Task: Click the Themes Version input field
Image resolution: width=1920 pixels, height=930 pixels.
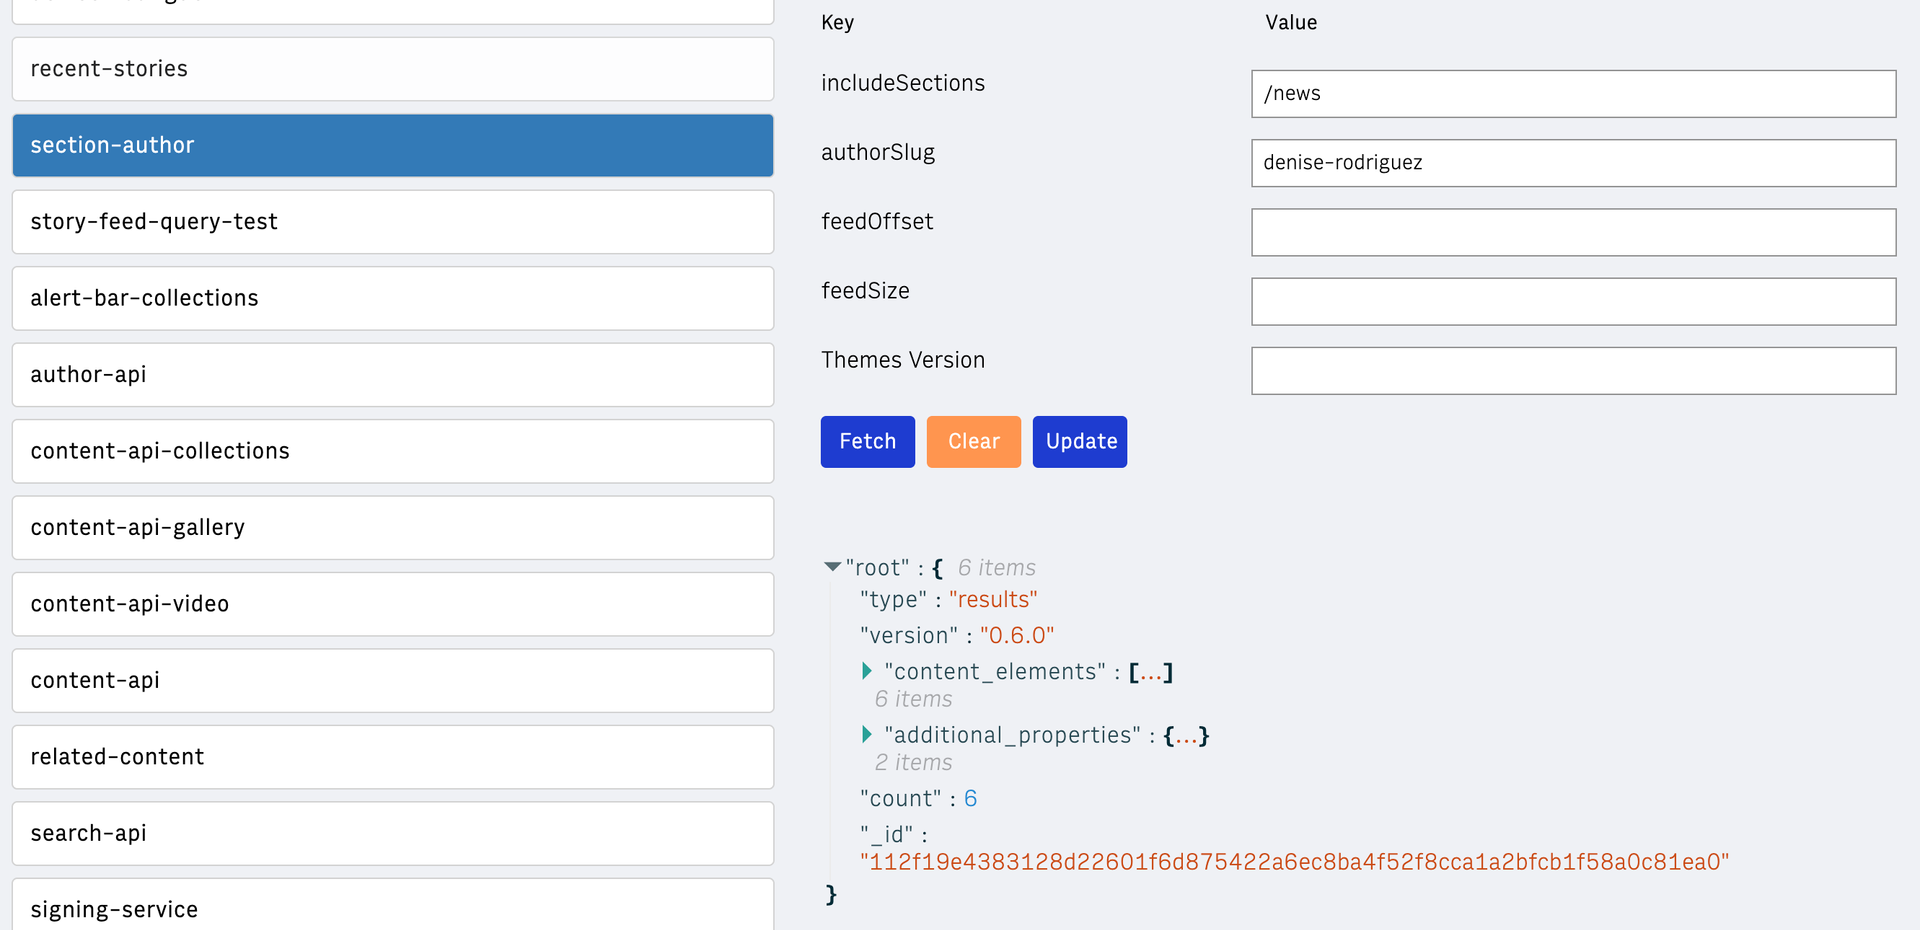Action: coord(1573,371)
